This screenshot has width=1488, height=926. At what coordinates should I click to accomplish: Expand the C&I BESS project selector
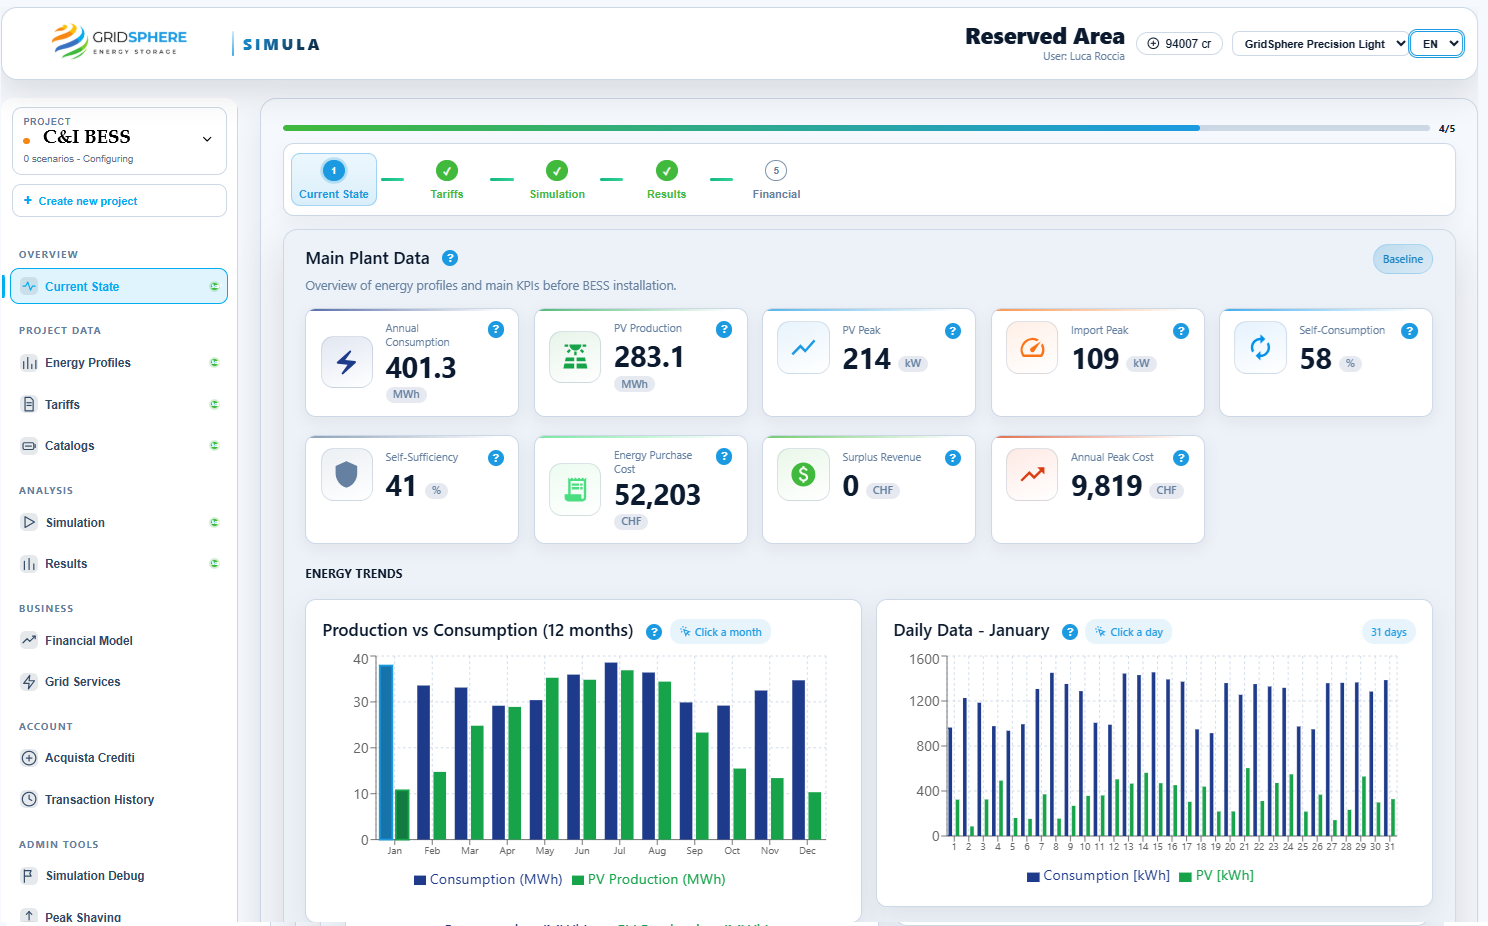119,141
